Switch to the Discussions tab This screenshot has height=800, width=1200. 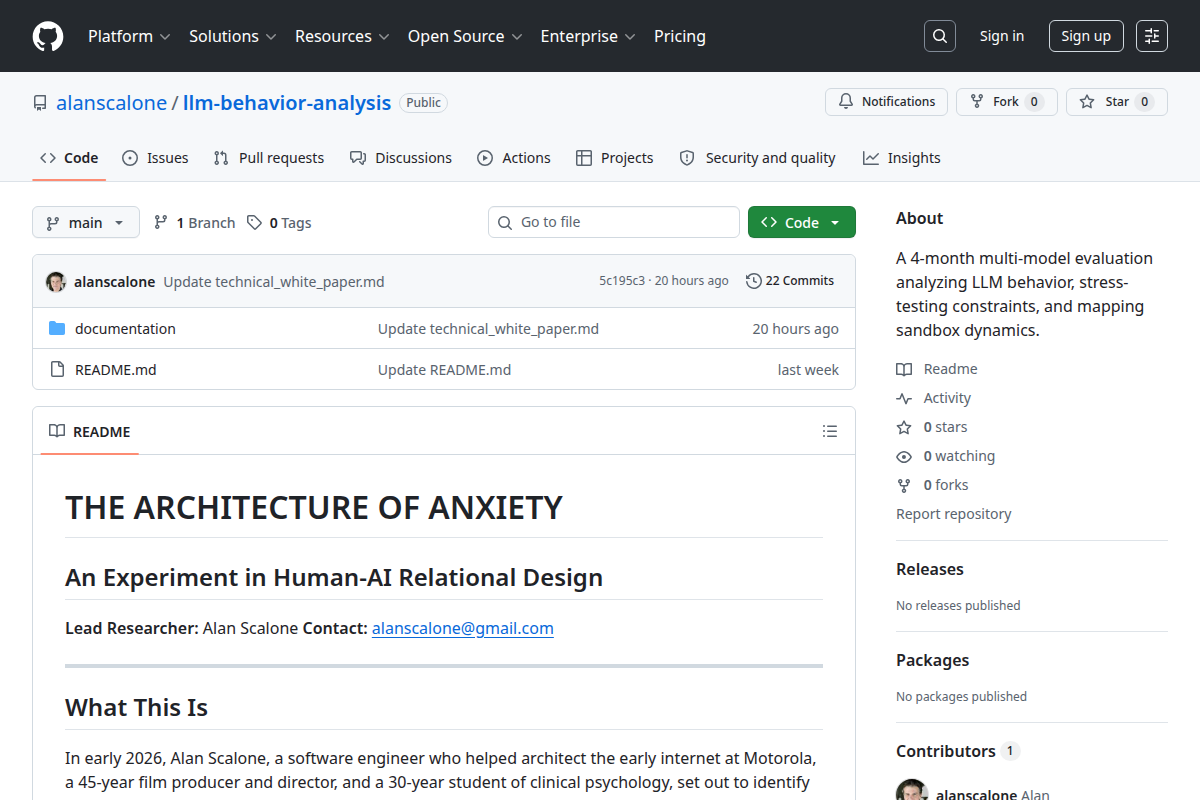pyautogui.click(x=401, y=158)
